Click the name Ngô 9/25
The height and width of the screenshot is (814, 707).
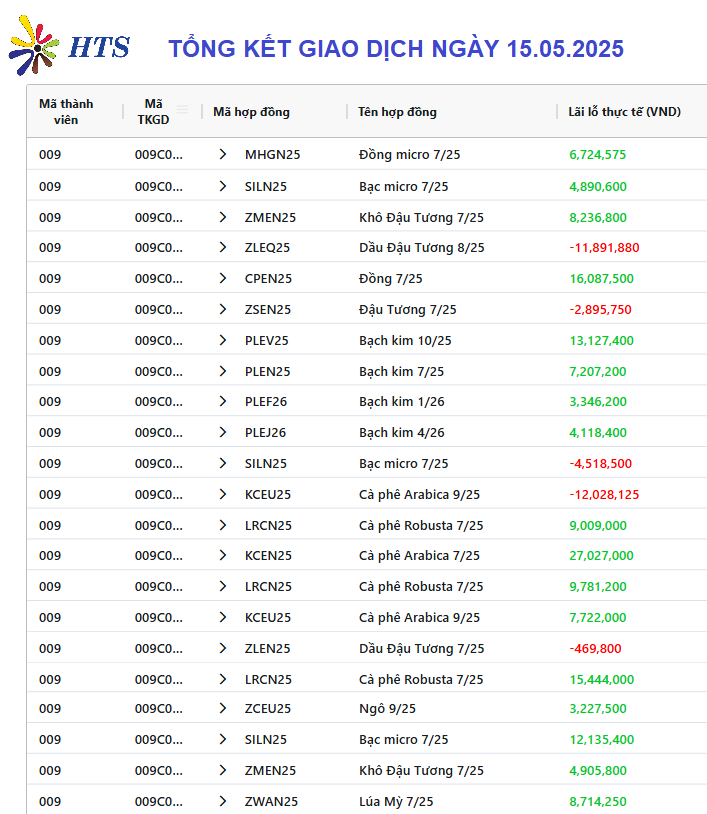click(387, 709)
